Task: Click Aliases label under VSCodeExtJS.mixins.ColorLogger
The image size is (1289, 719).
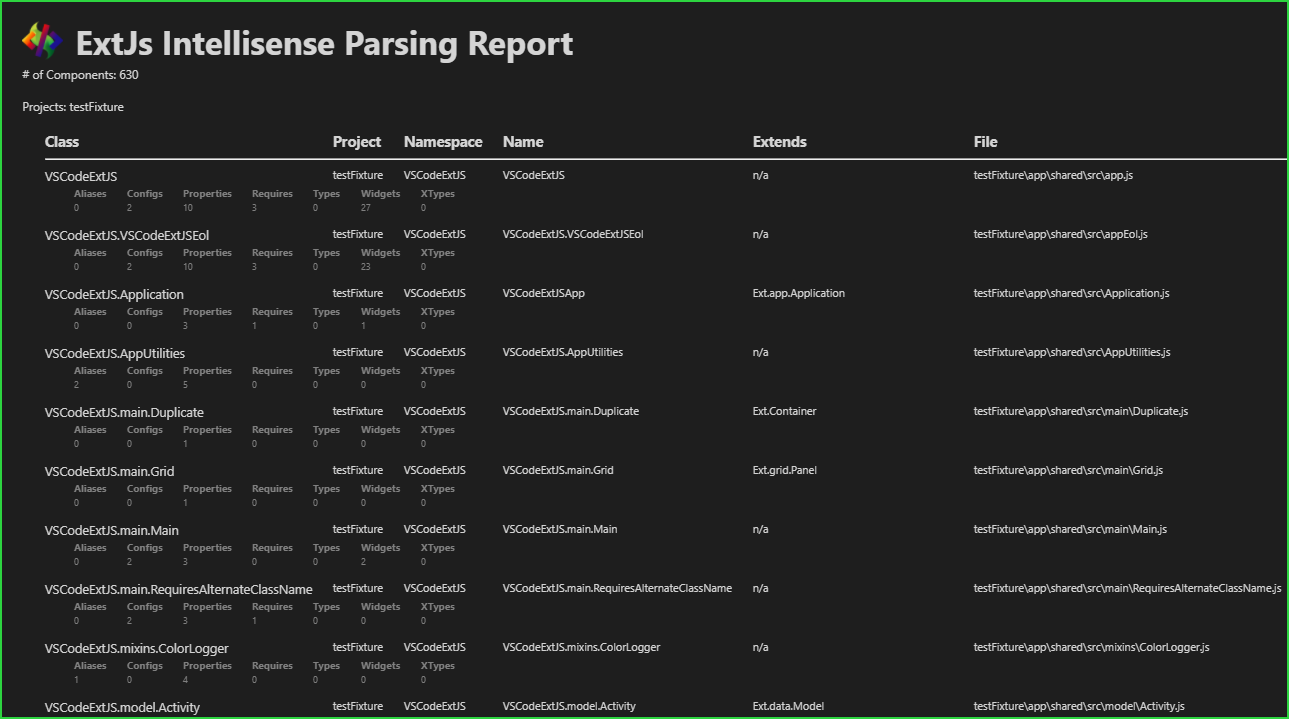Action: 90,666
